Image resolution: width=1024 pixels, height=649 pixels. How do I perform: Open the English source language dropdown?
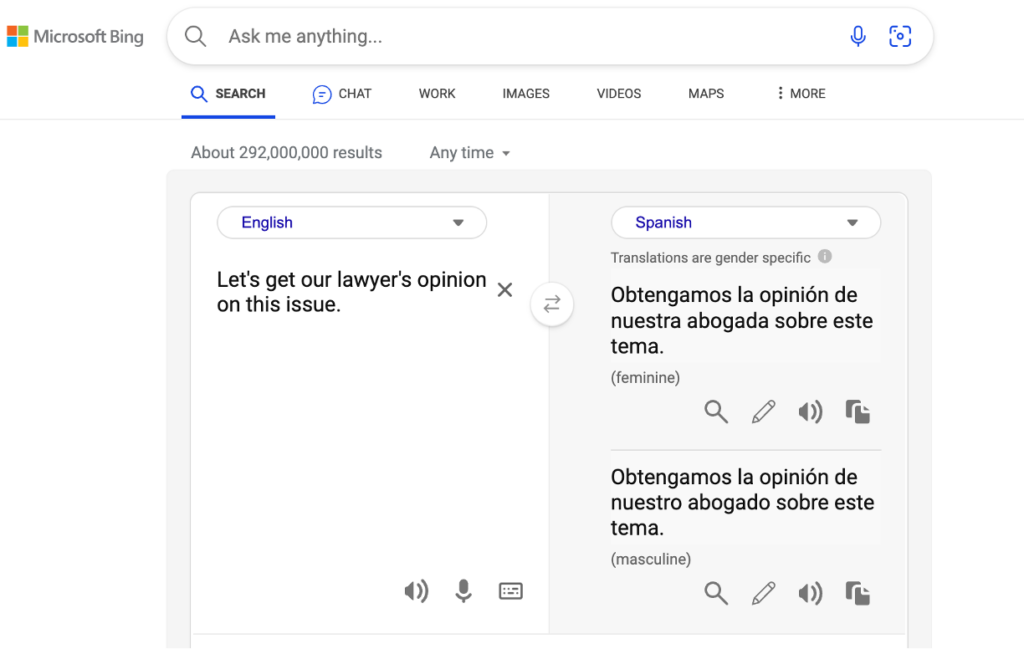tap(351, 222)
